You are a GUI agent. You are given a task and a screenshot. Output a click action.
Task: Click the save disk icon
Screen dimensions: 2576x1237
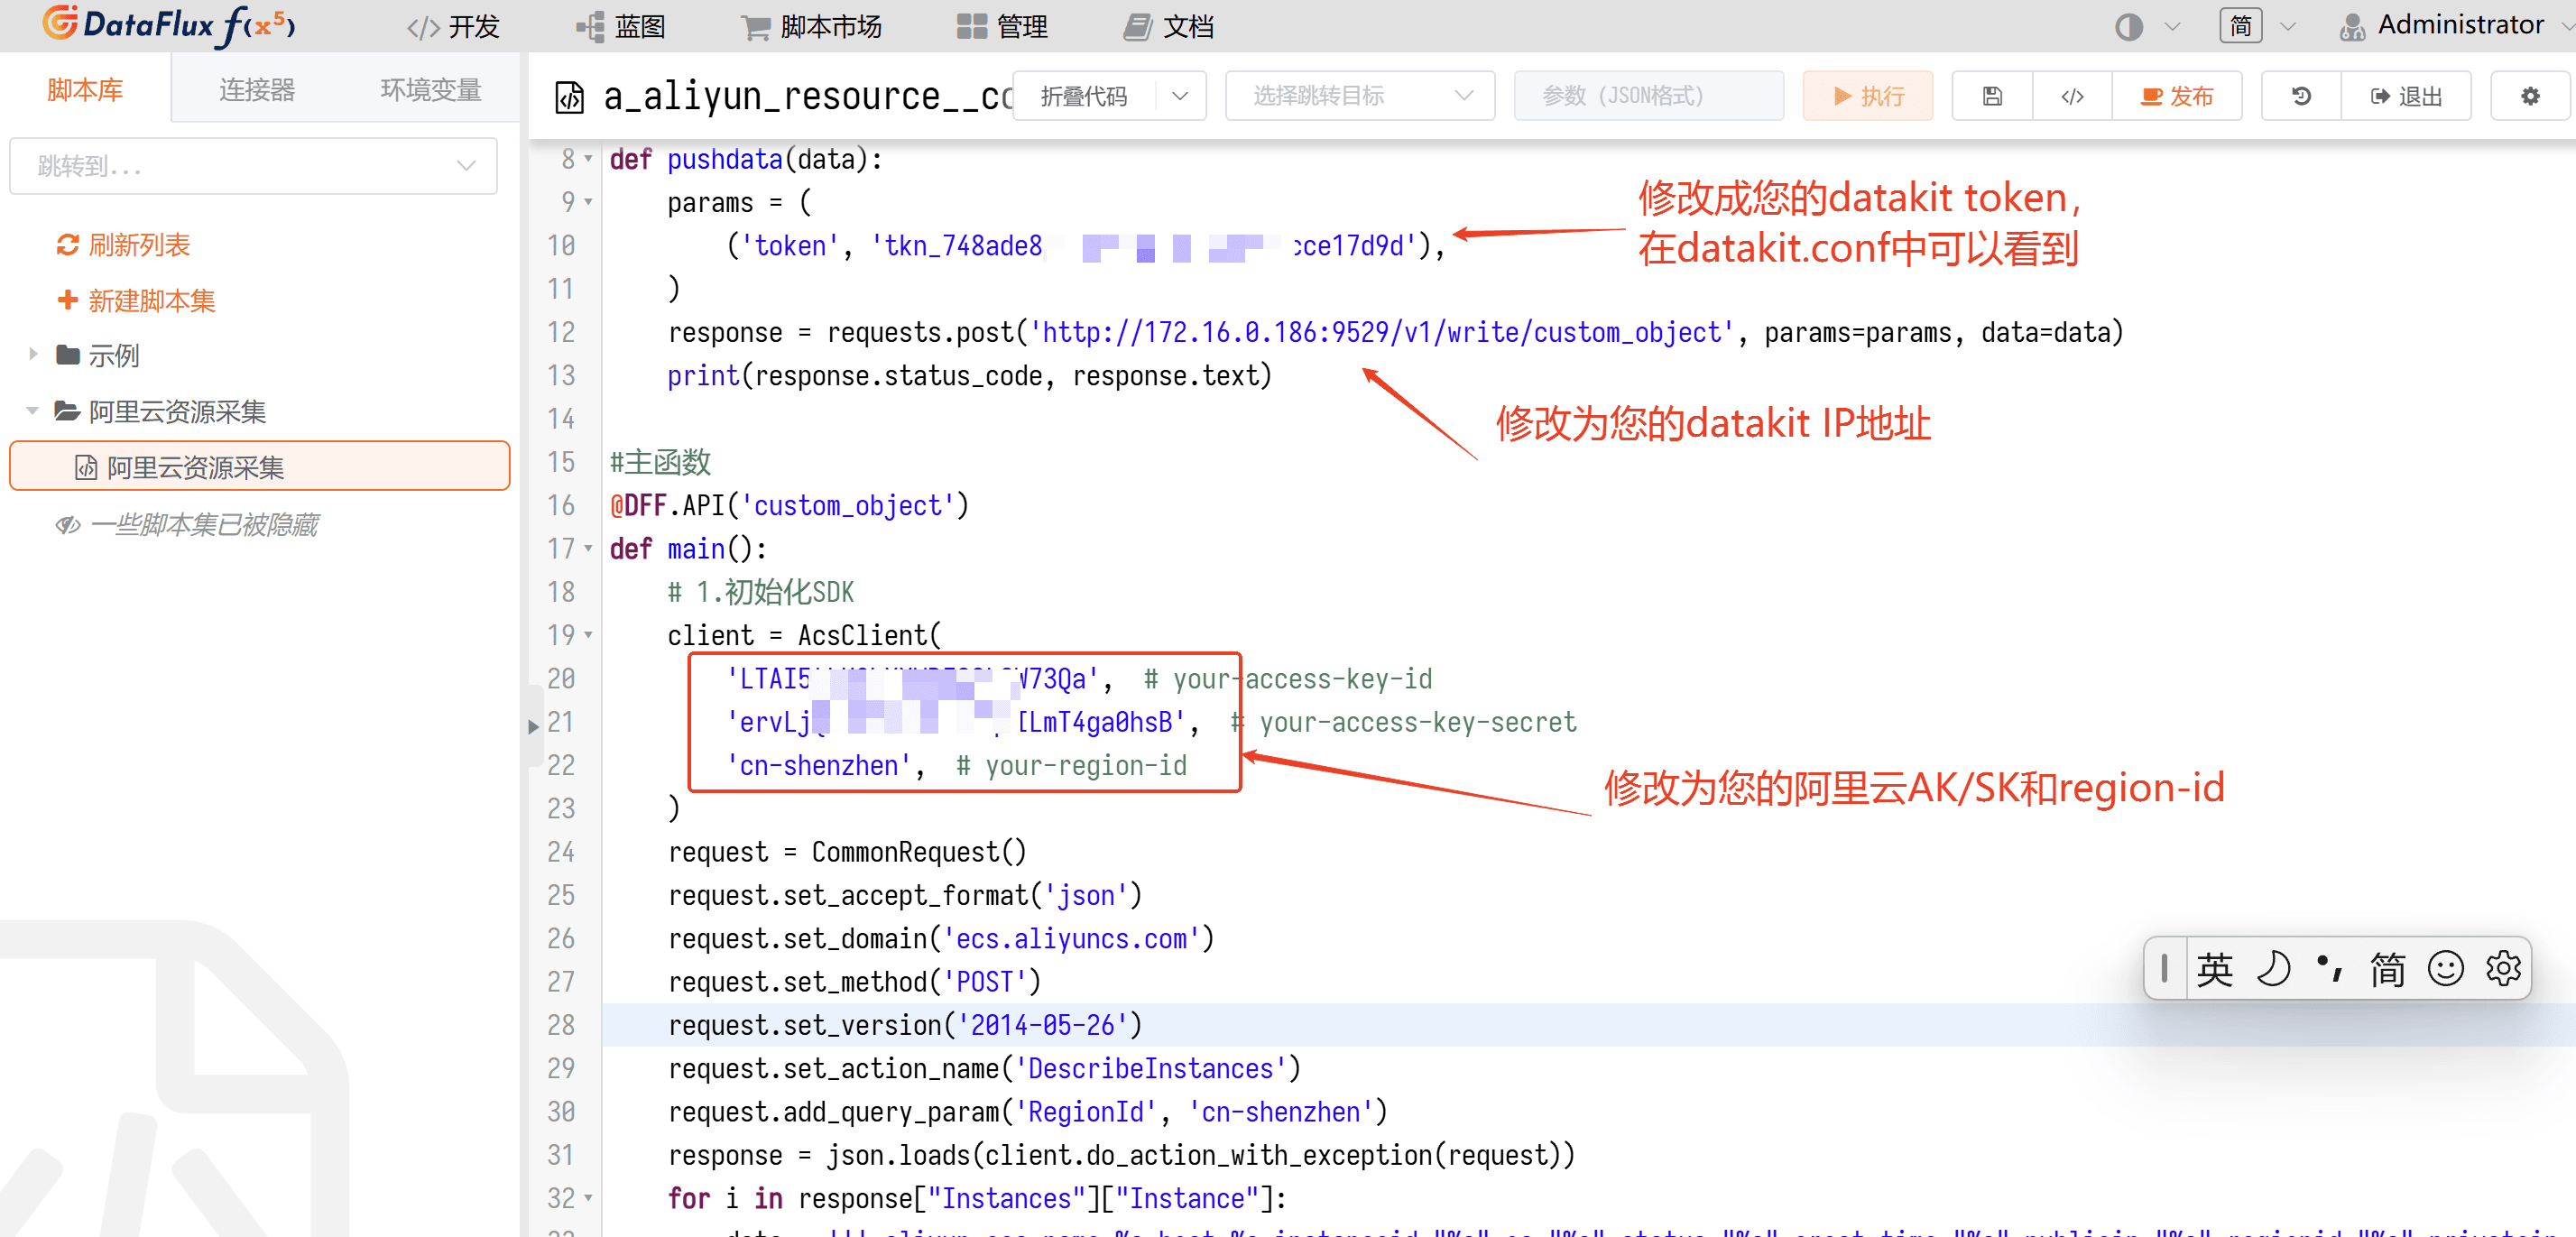1992,96
